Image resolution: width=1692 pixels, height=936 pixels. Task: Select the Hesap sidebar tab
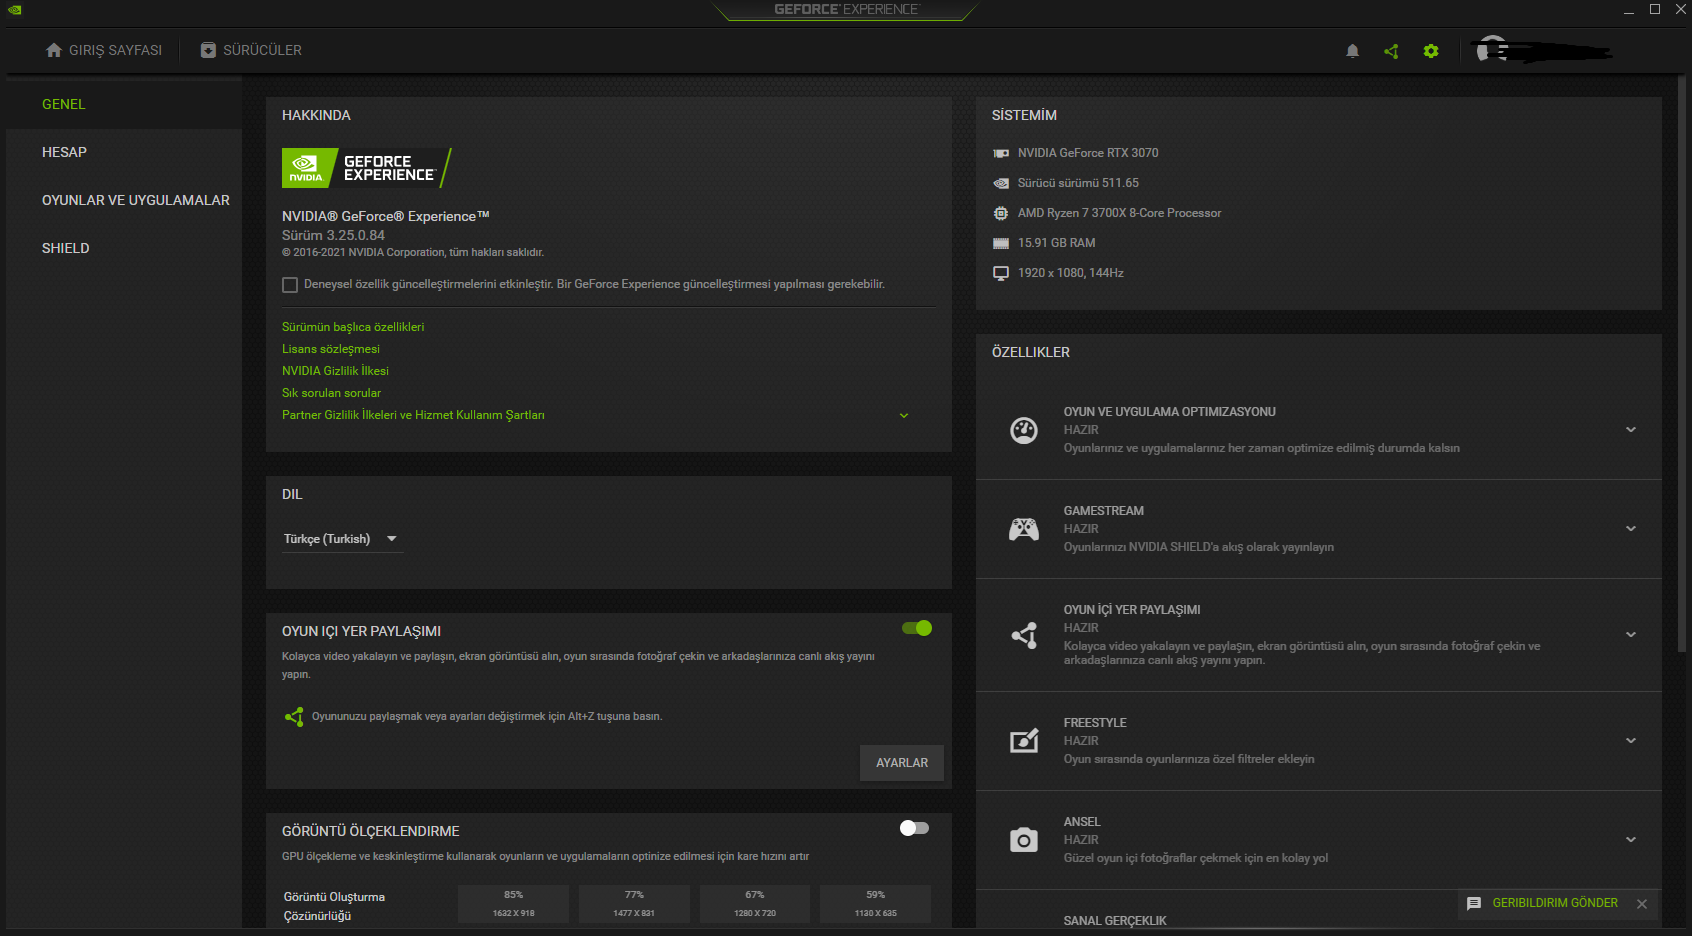tap(124, 152)
